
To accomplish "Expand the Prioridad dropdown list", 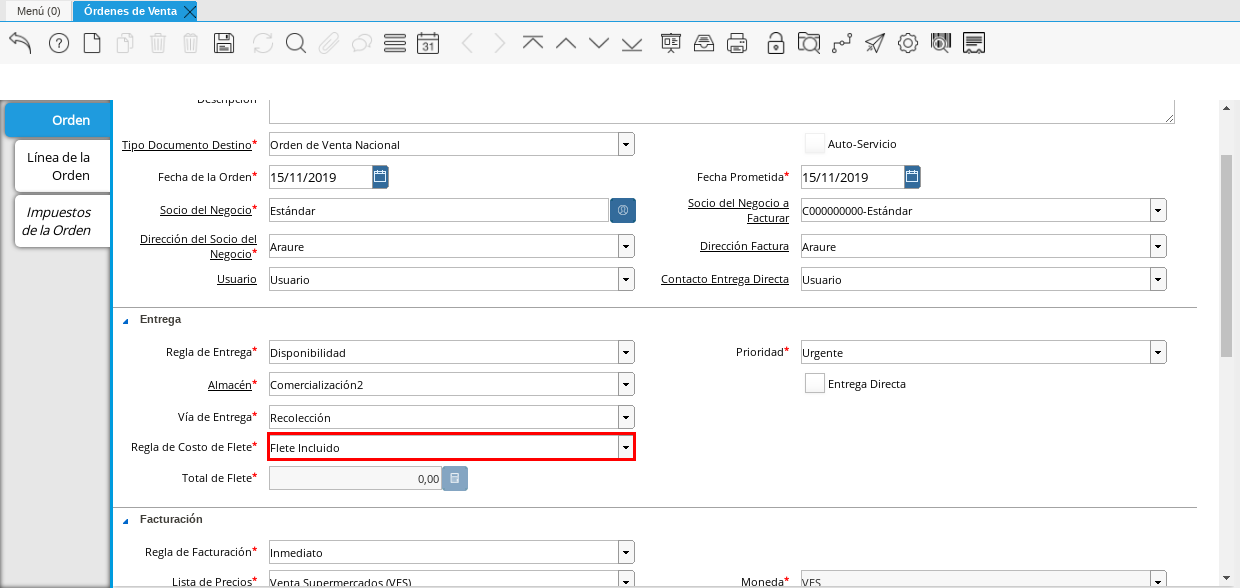I will [1157, 353].
